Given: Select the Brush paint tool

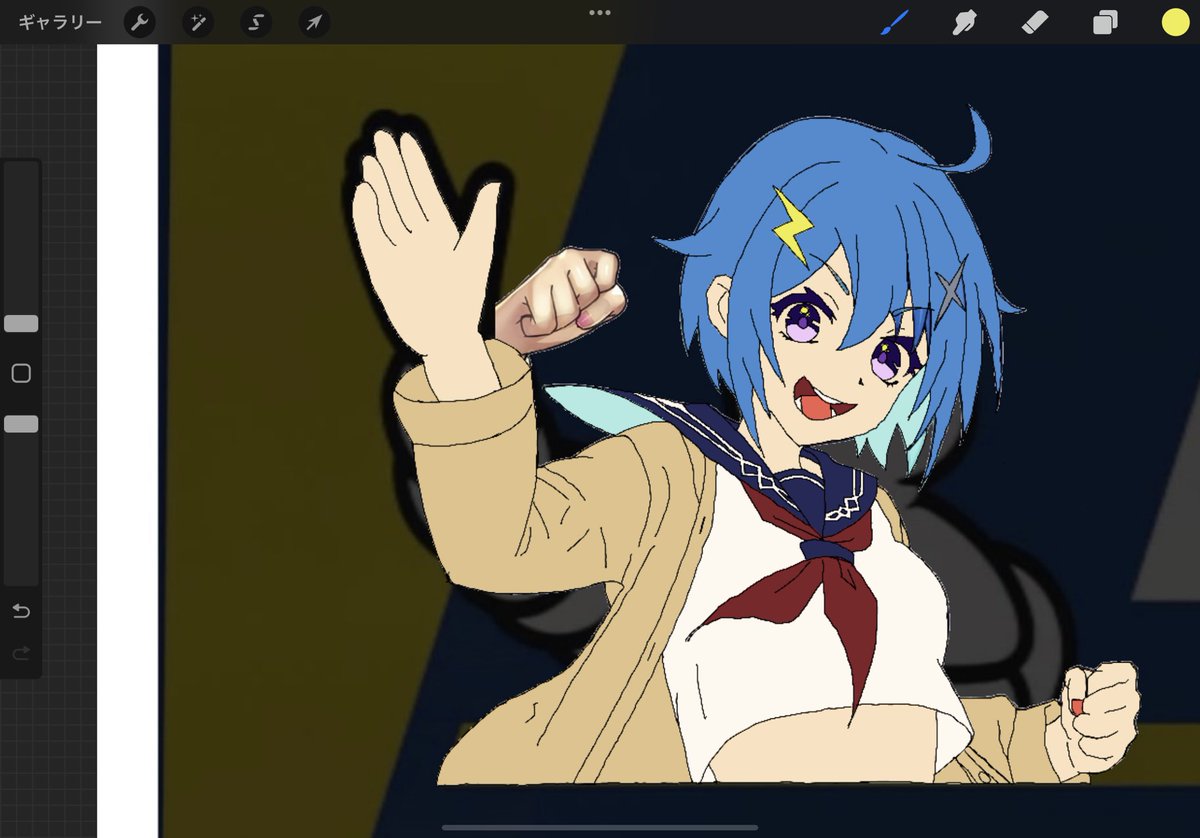Looking at the screenshot, I should (x=893, y=22).
